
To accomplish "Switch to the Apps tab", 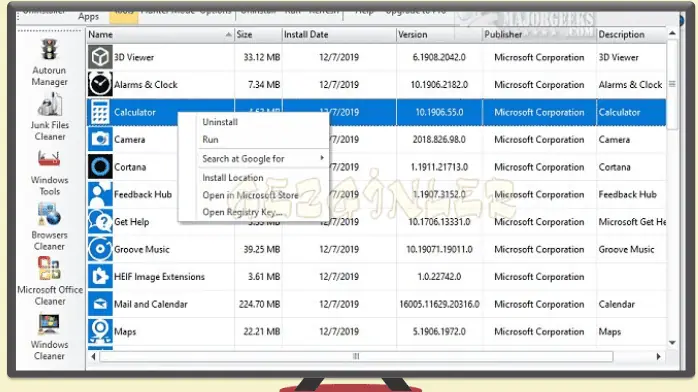I will tap(88, 16).
